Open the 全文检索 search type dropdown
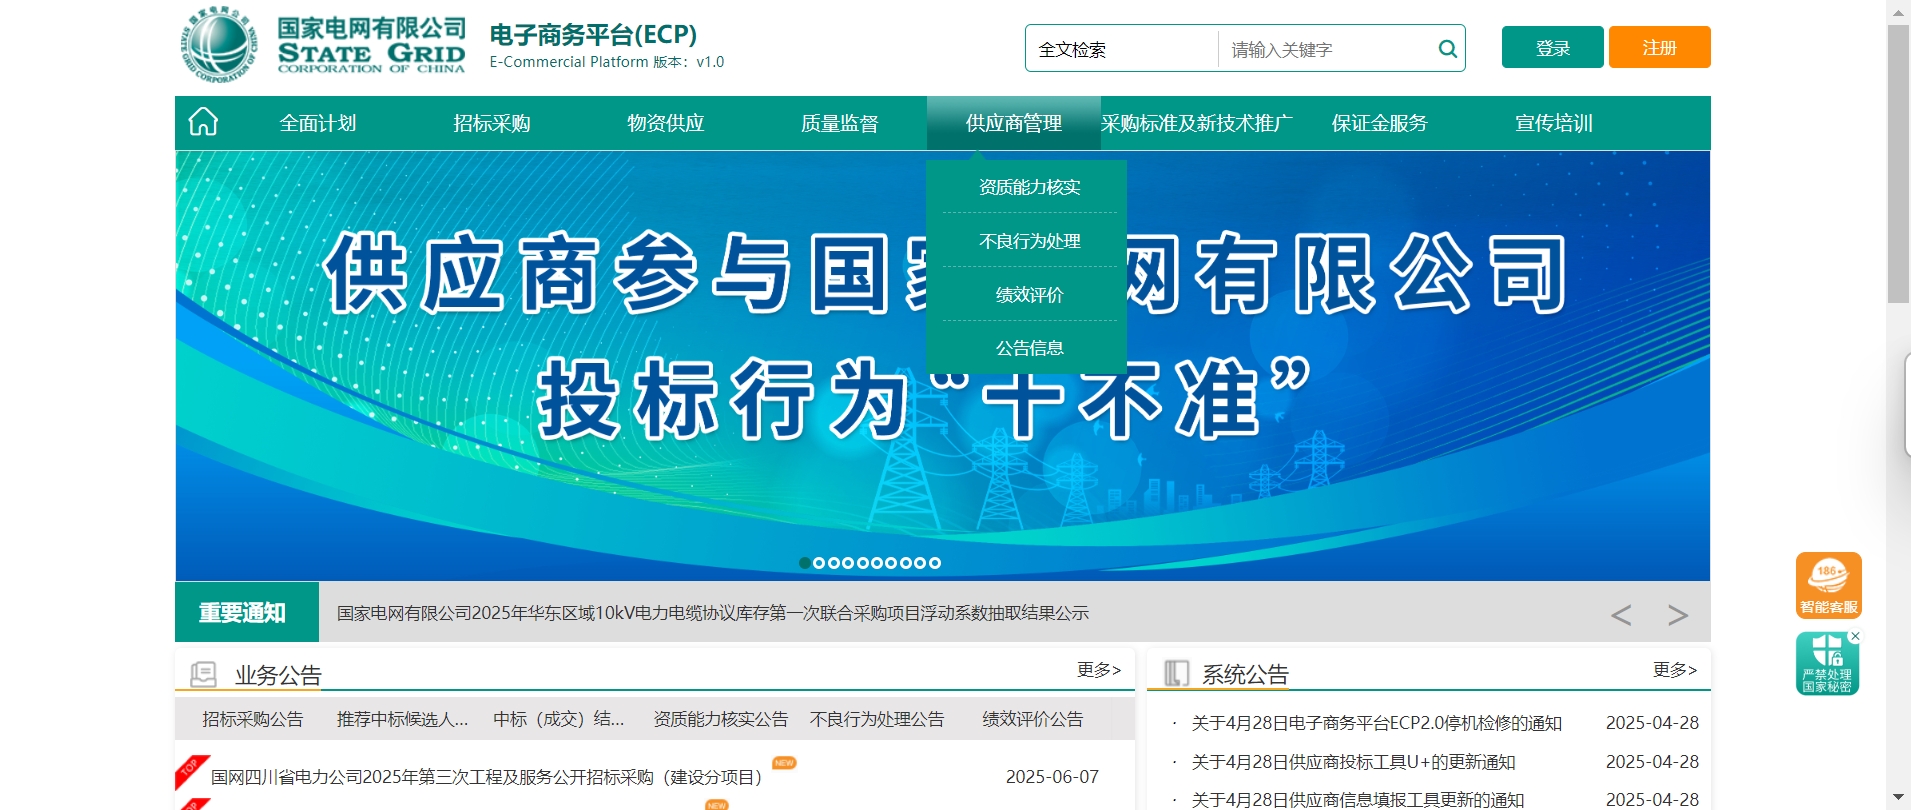The image size is (1911, 810). (1120, 49)
